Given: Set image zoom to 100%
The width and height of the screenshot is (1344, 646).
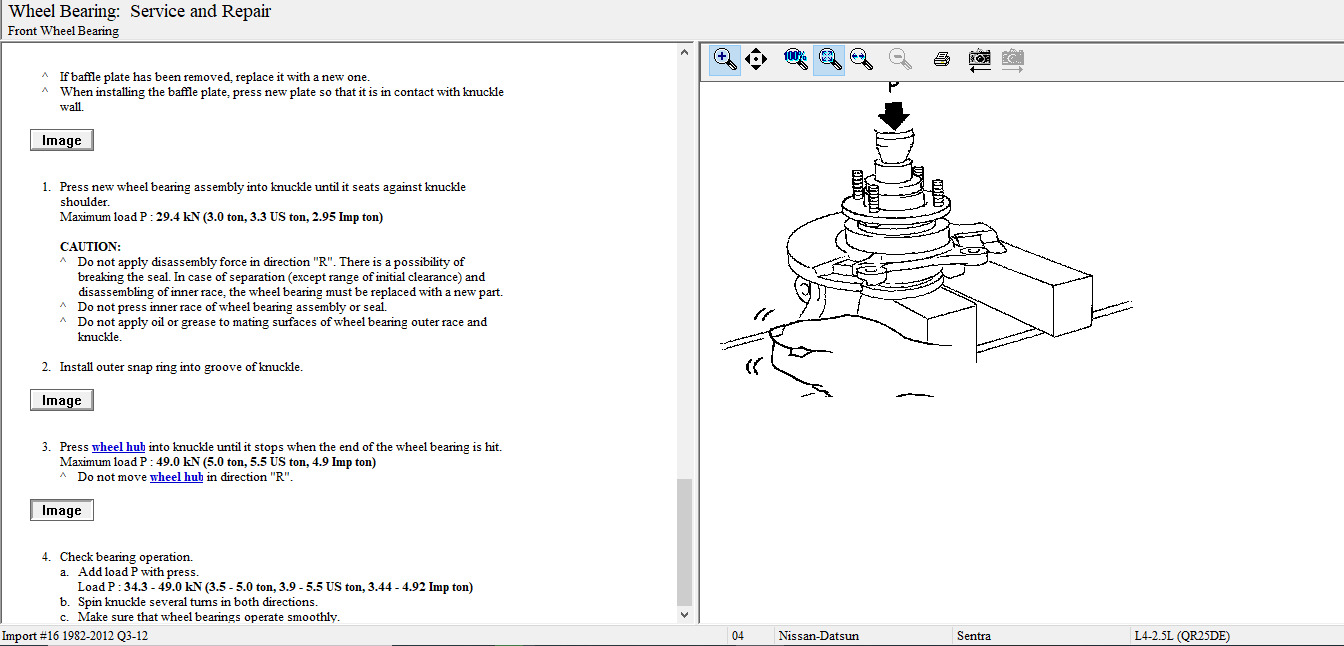Looking at the screenshot, I should point(796,59).
